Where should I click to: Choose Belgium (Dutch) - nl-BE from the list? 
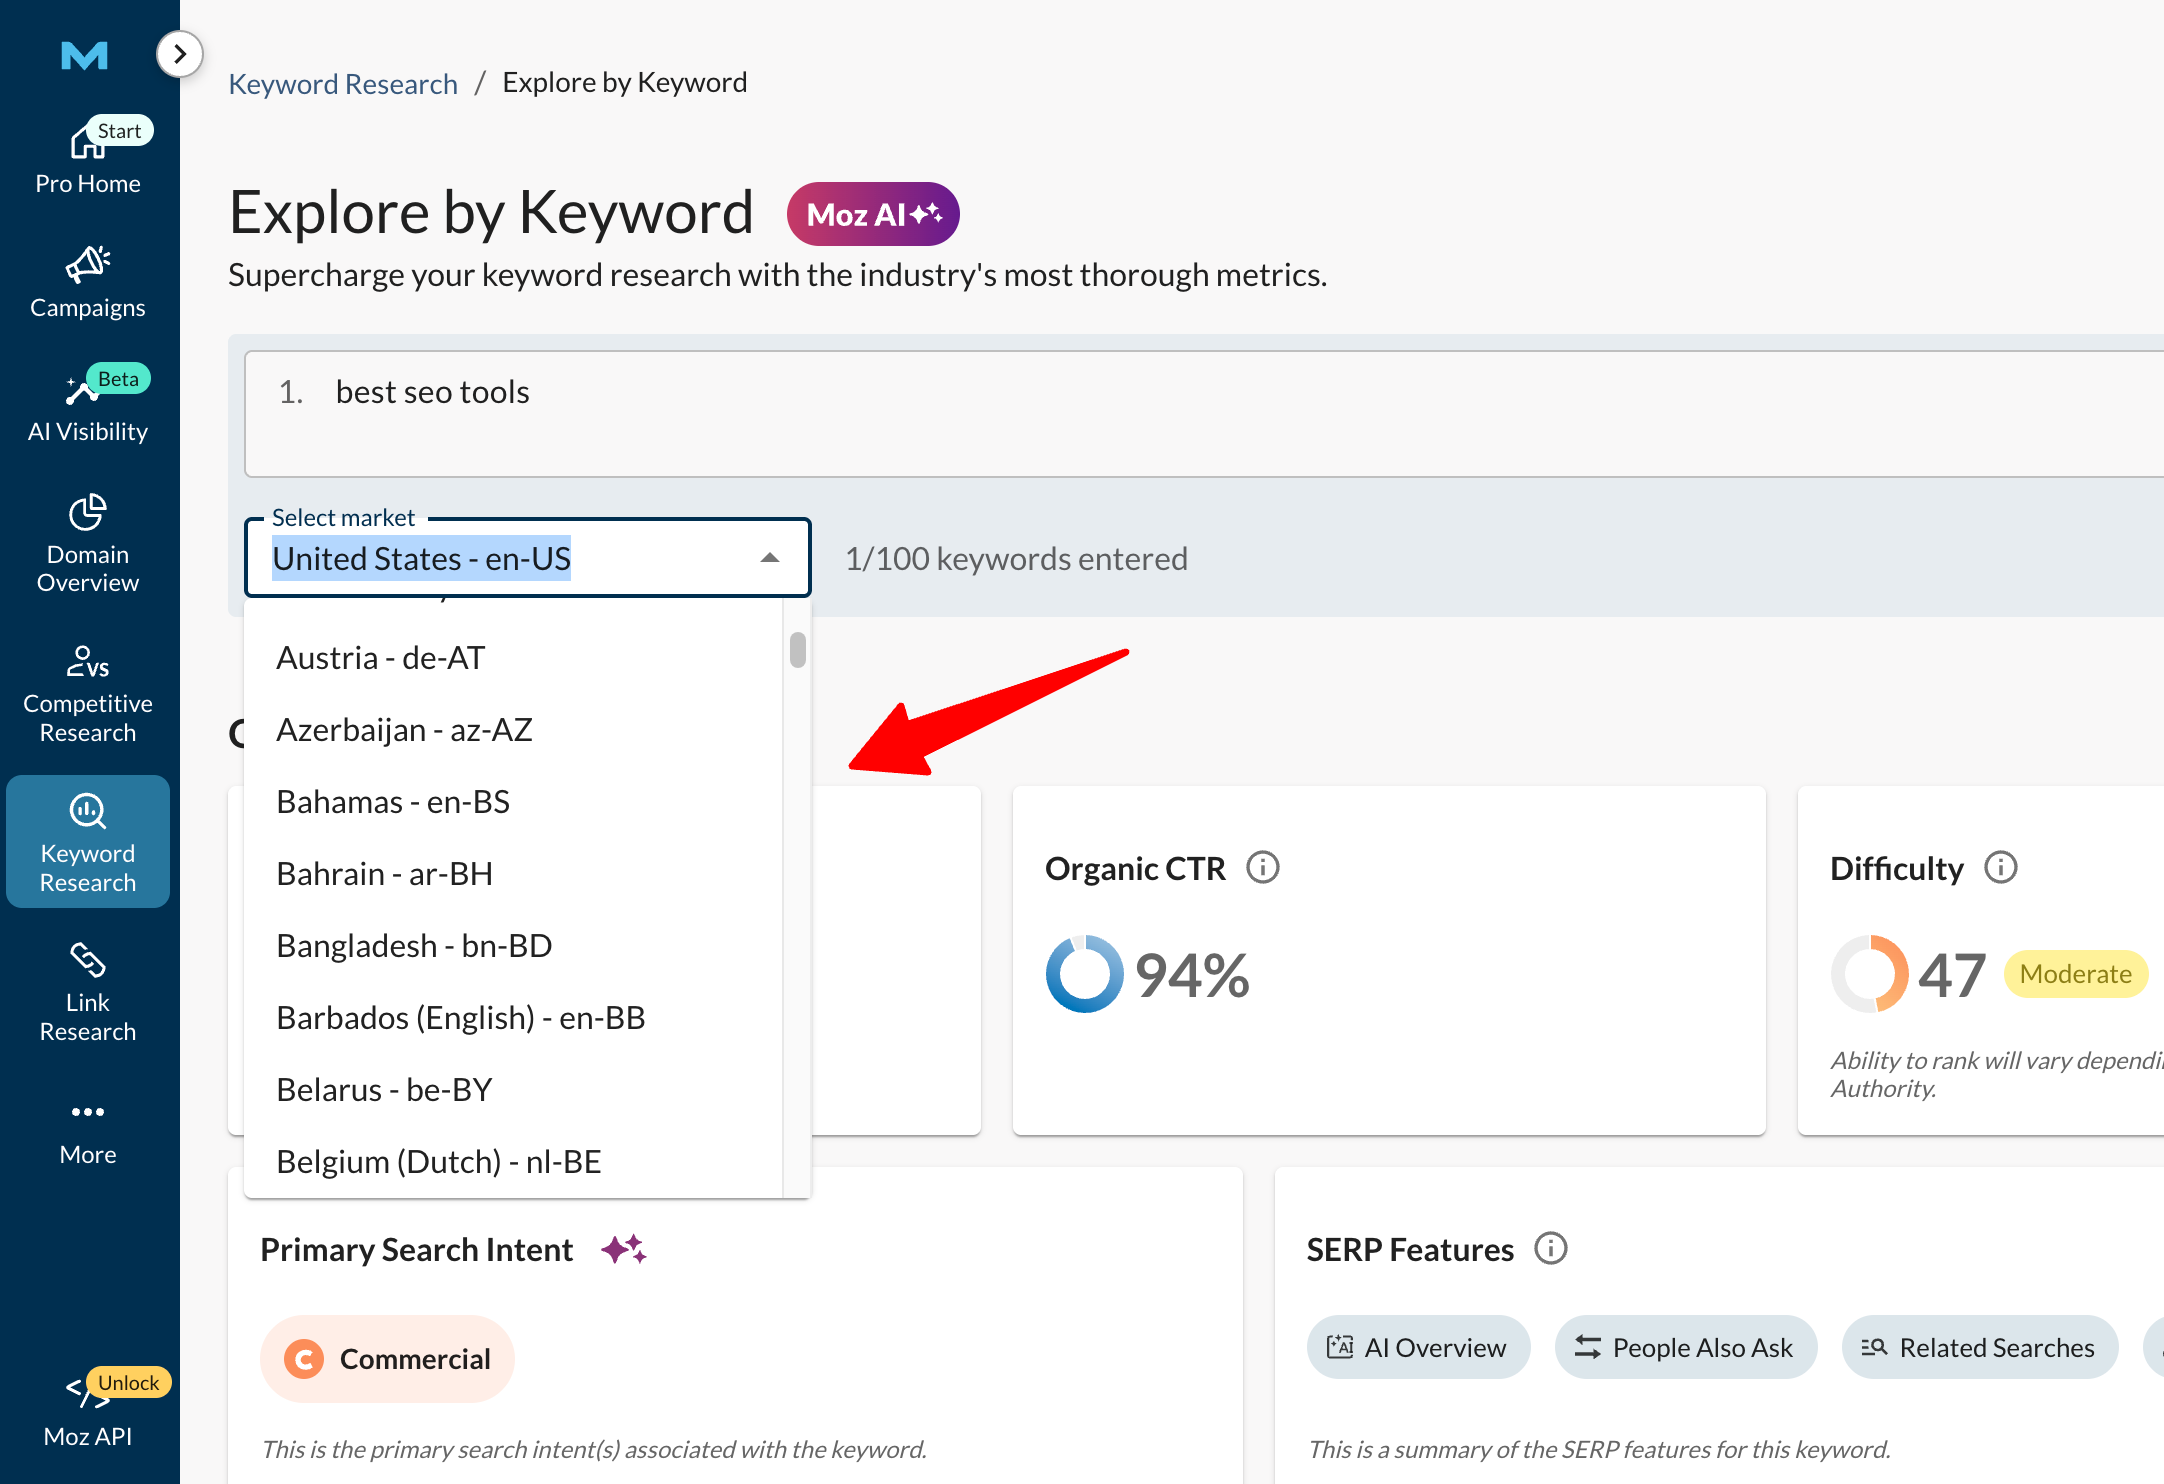coord(438,1160)
